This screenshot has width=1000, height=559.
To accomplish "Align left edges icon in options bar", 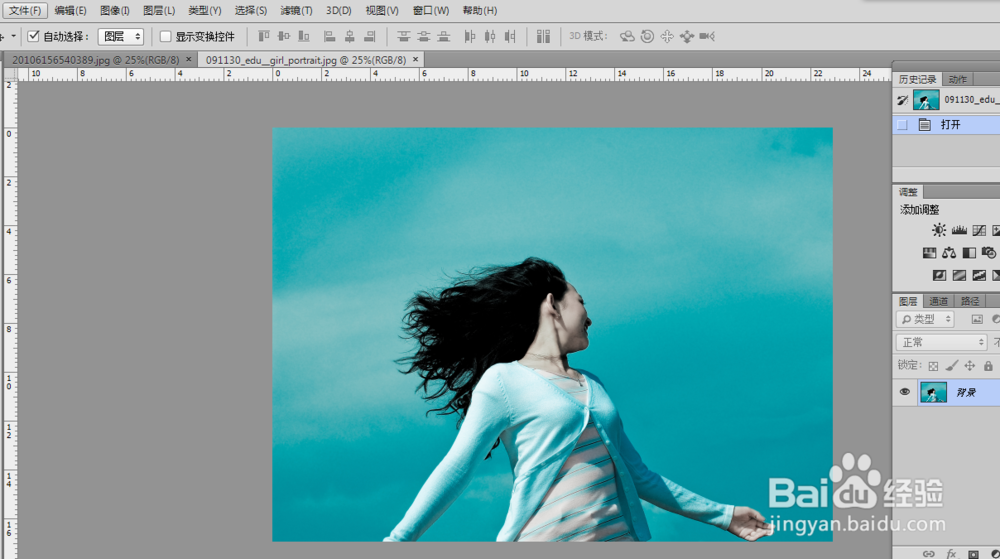I will pos(329,36).
